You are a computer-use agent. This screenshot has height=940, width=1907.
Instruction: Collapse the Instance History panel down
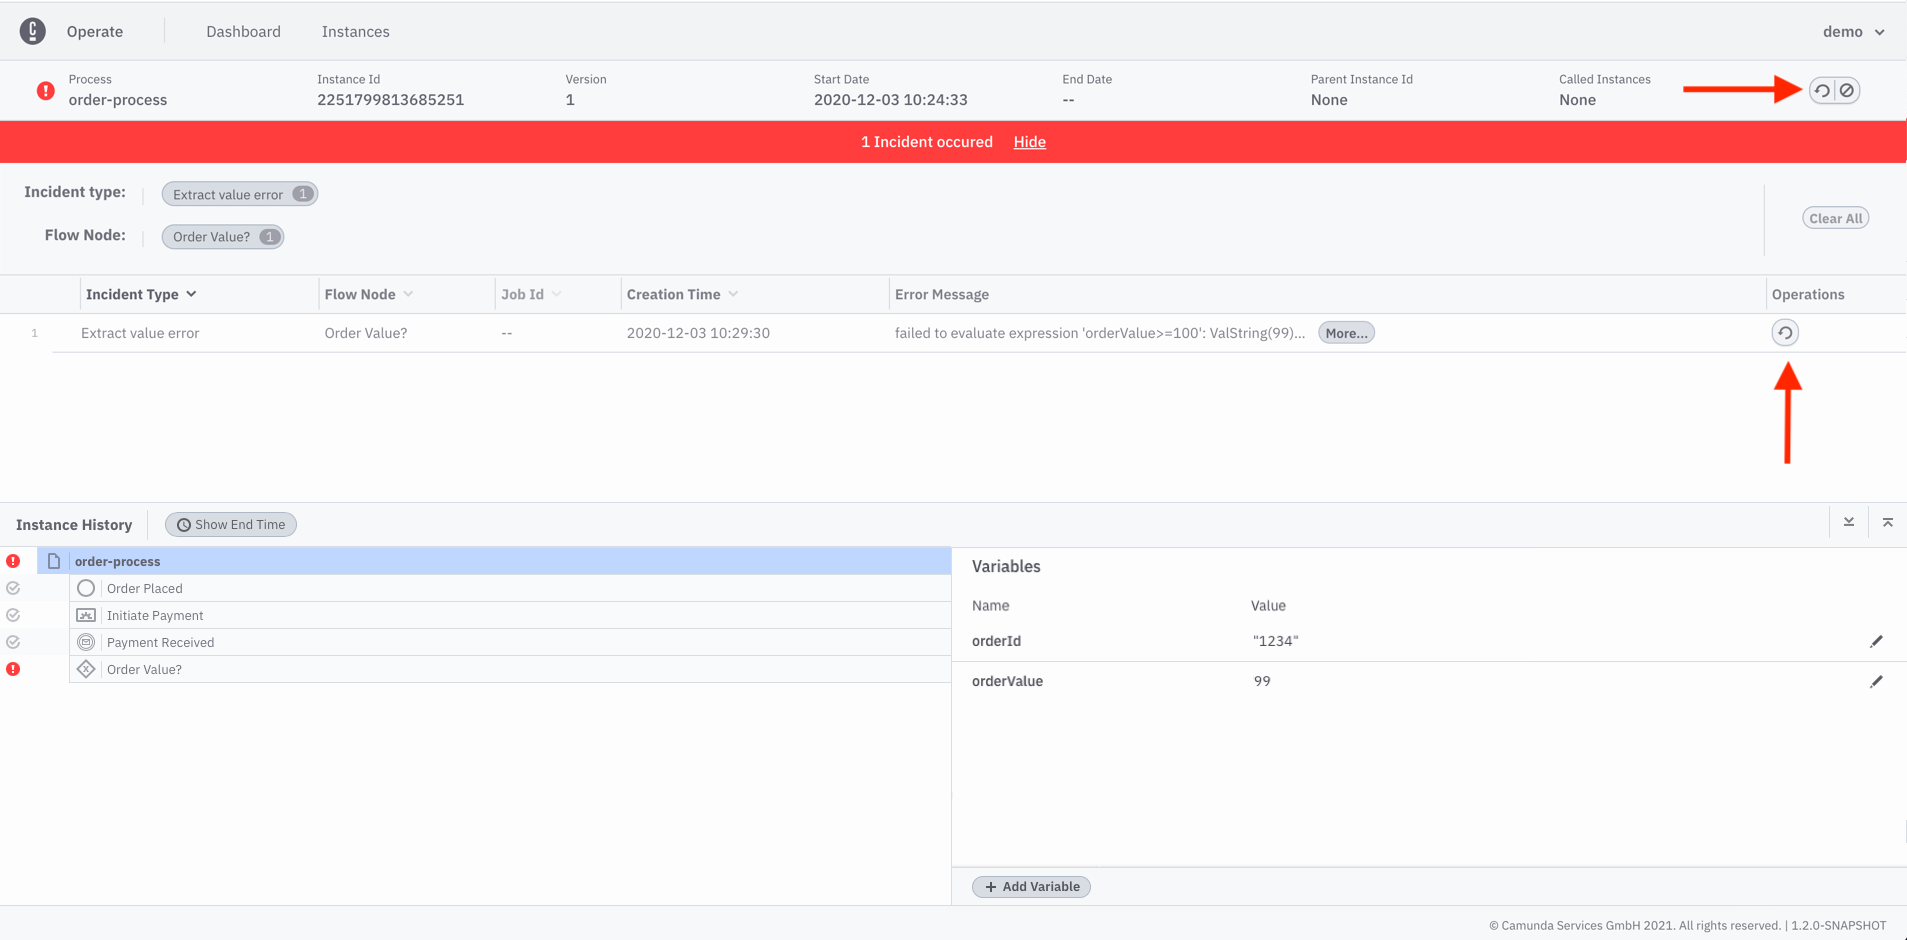point(1849,523)
